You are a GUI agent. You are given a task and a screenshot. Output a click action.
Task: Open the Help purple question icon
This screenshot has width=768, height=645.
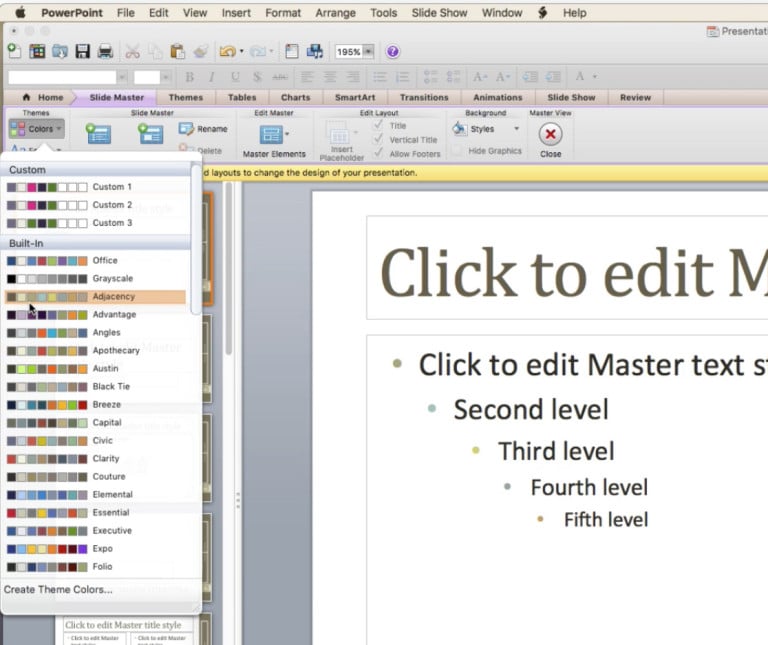pos(392,51)
